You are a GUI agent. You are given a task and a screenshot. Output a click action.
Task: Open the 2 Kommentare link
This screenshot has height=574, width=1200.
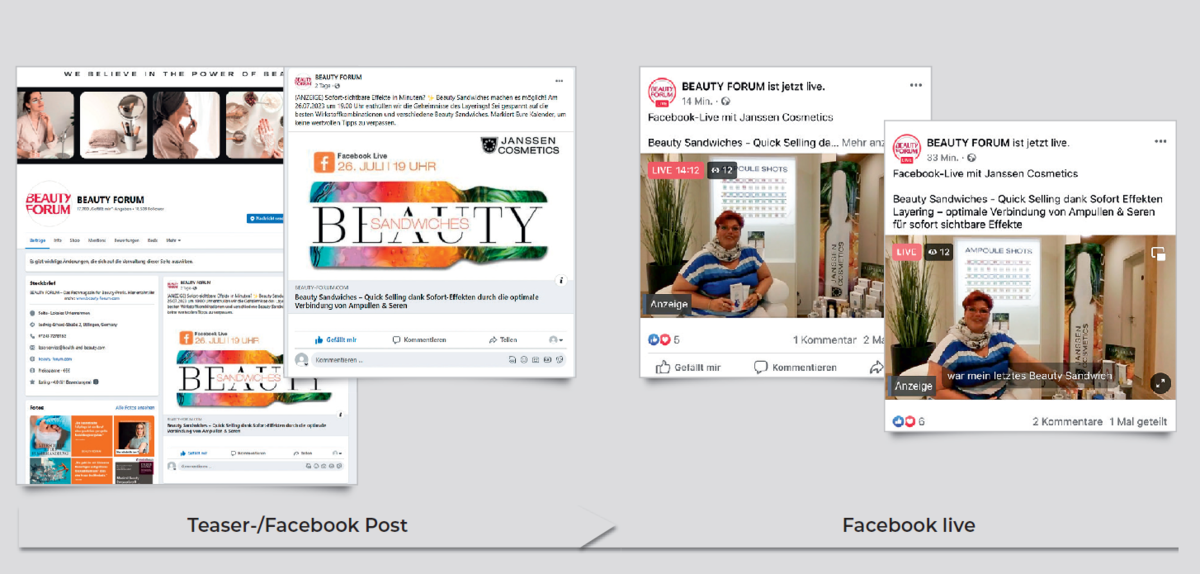(1067, 422)
